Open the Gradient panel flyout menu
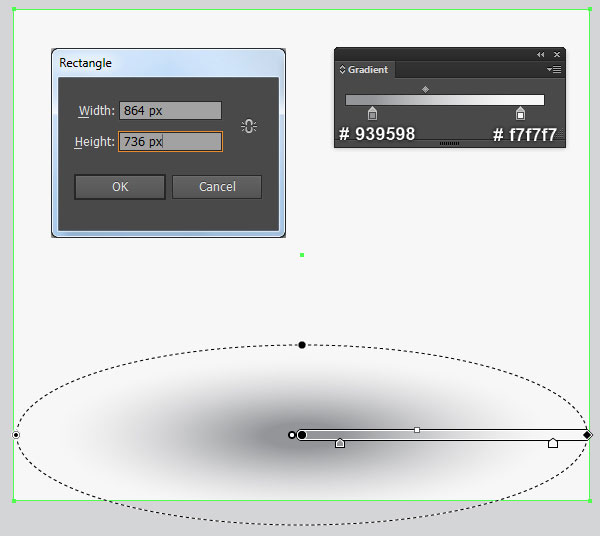Screen dimensions: 600x536 pyautogui.click(x=554, y=70)
